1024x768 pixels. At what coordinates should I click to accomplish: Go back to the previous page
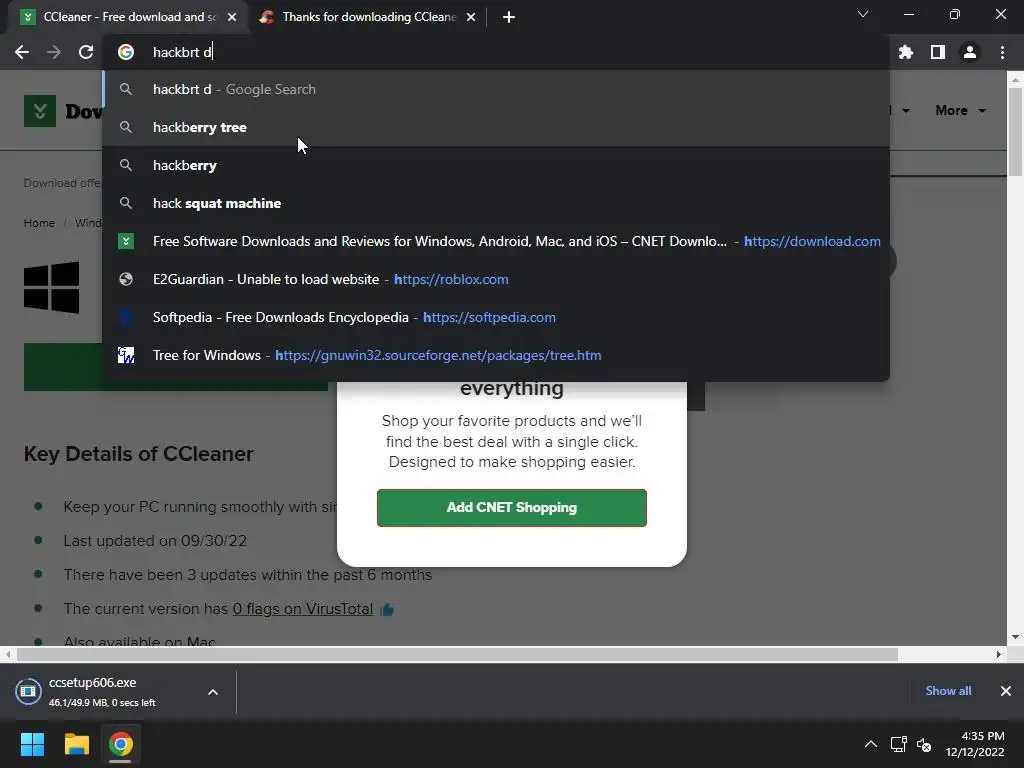click(x=22, y=52)
